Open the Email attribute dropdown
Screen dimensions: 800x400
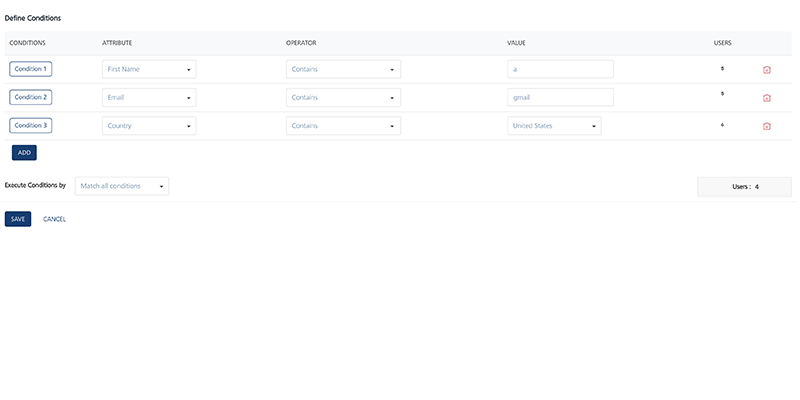pyautogui.click(x=149, y=98)
